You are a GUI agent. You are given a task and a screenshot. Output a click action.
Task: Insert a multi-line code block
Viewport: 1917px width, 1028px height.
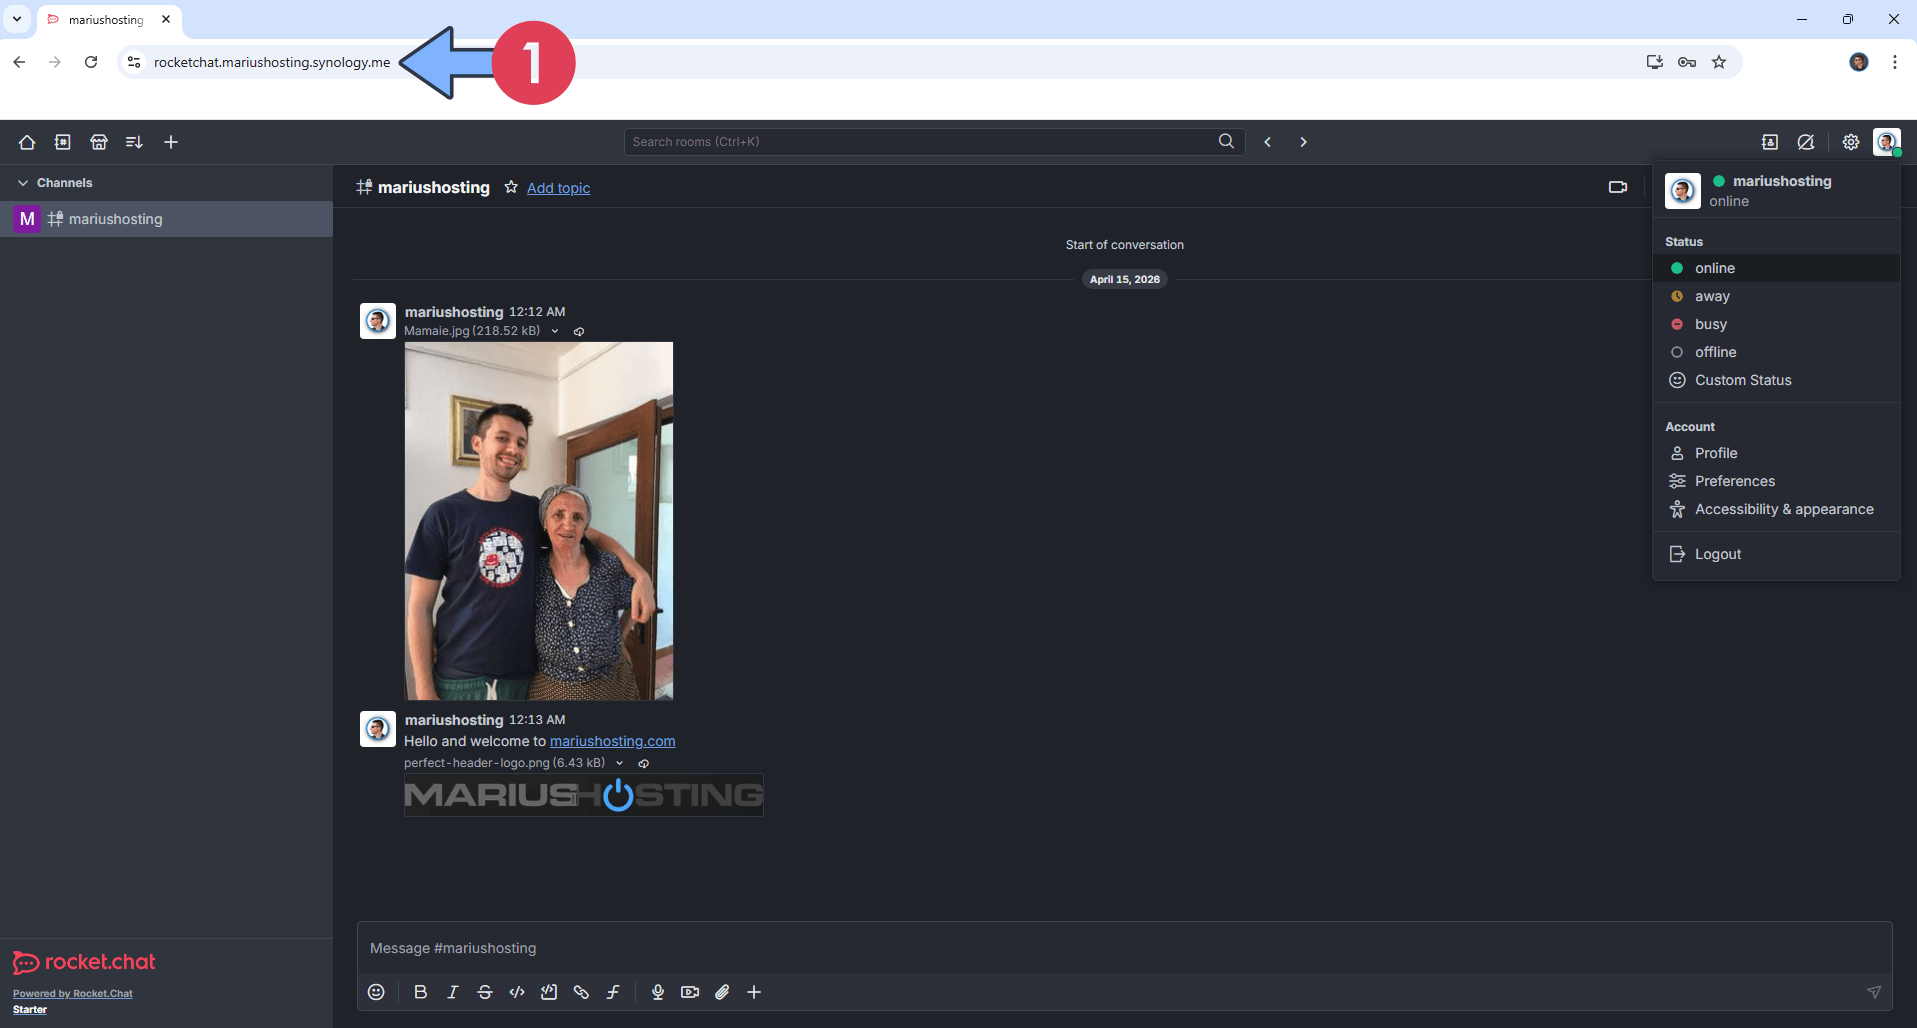(x=549, y=992)
